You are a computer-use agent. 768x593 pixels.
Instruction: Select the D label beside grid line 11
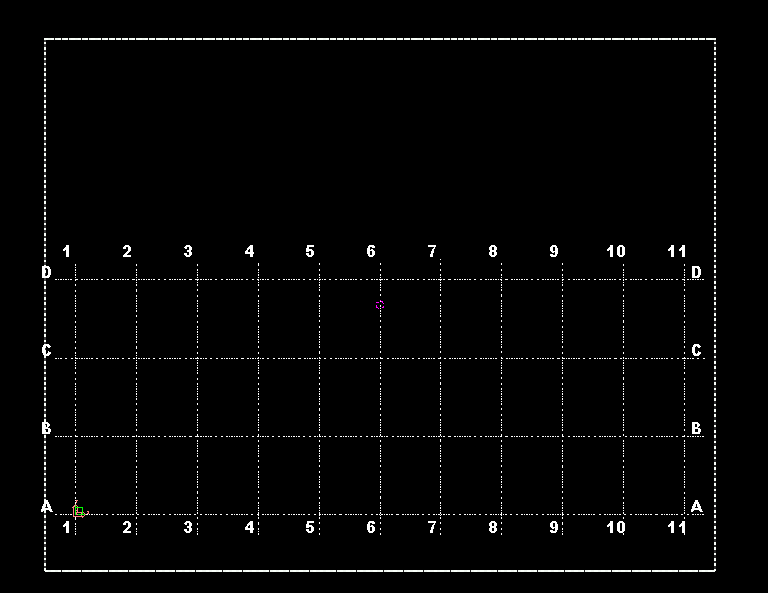point(696,272)
